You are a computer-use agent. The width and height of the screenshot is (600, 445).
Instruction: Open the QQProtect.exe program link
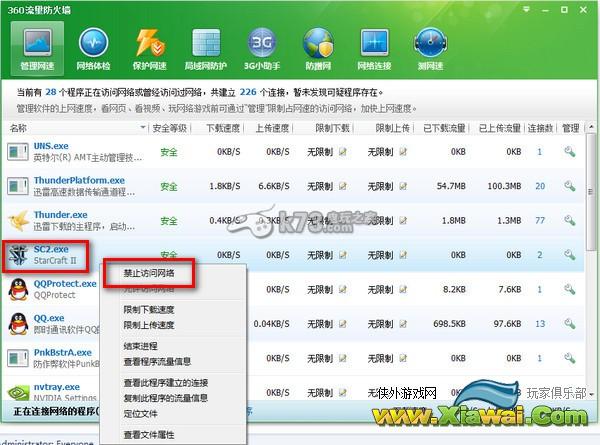click(x=65, y=284)
